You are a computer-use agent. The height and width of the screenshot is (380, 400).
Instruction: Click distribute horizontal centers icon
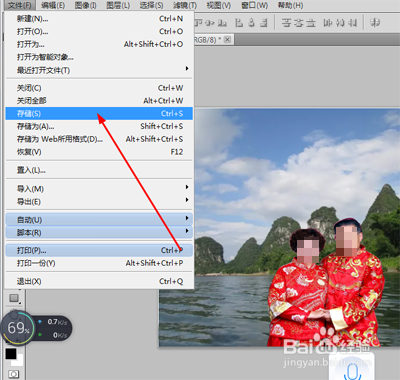(340, 23)
